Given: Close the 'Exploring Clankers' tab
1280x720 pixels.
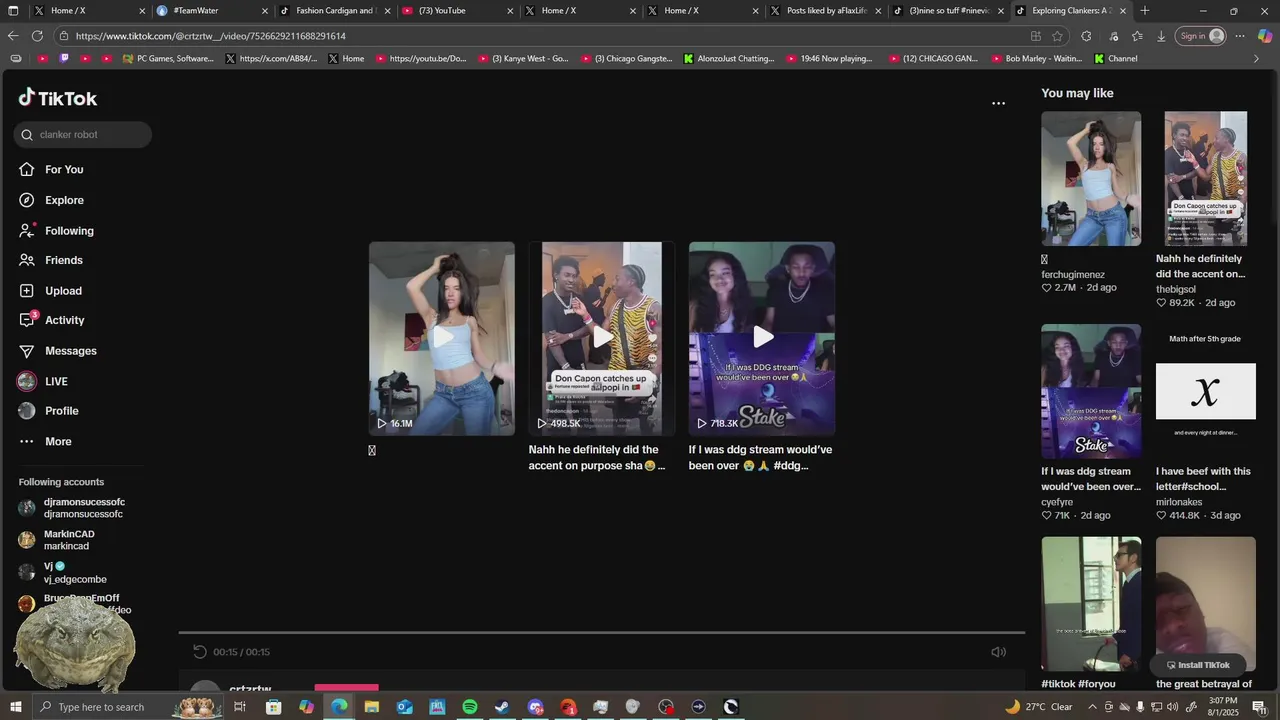Looking at the screenshot, I should (x=1123, y=11).
